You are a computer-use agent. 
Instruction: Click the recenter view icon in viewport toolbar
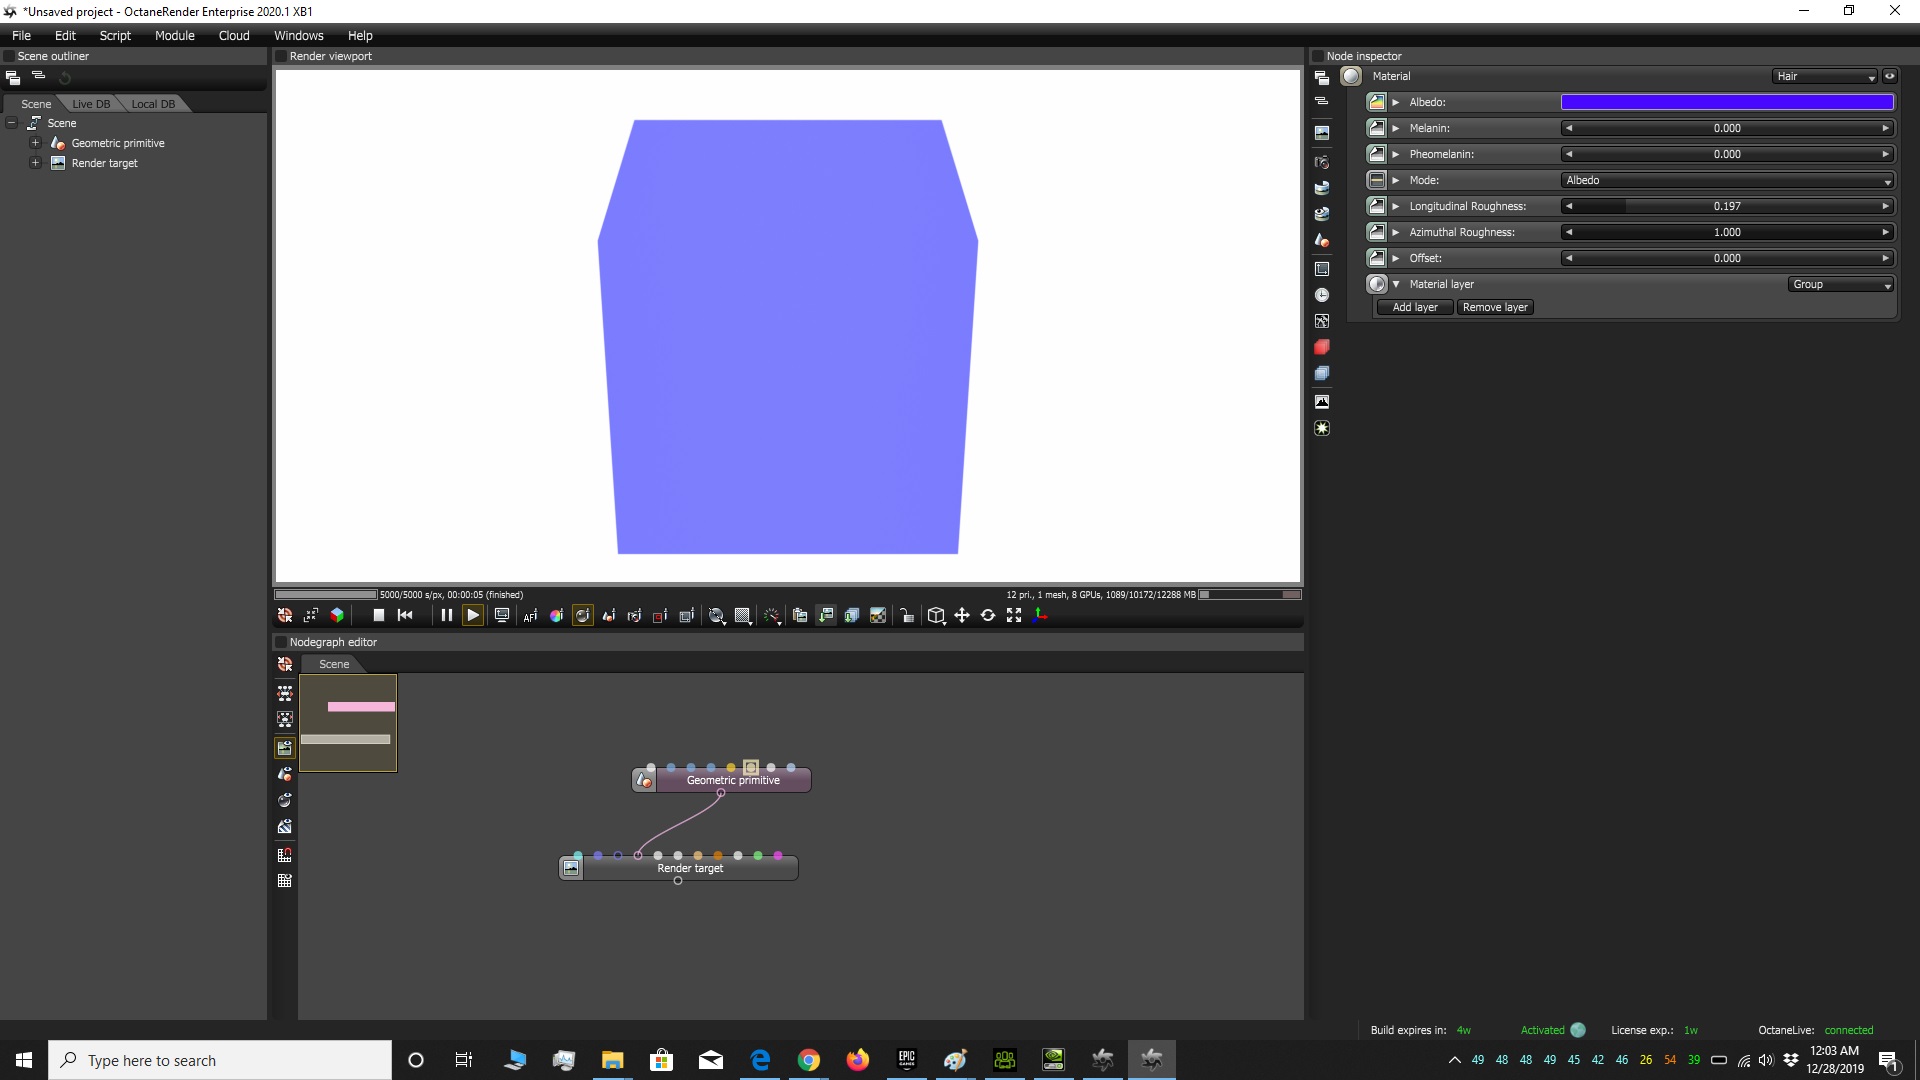[x=285, y=615]
